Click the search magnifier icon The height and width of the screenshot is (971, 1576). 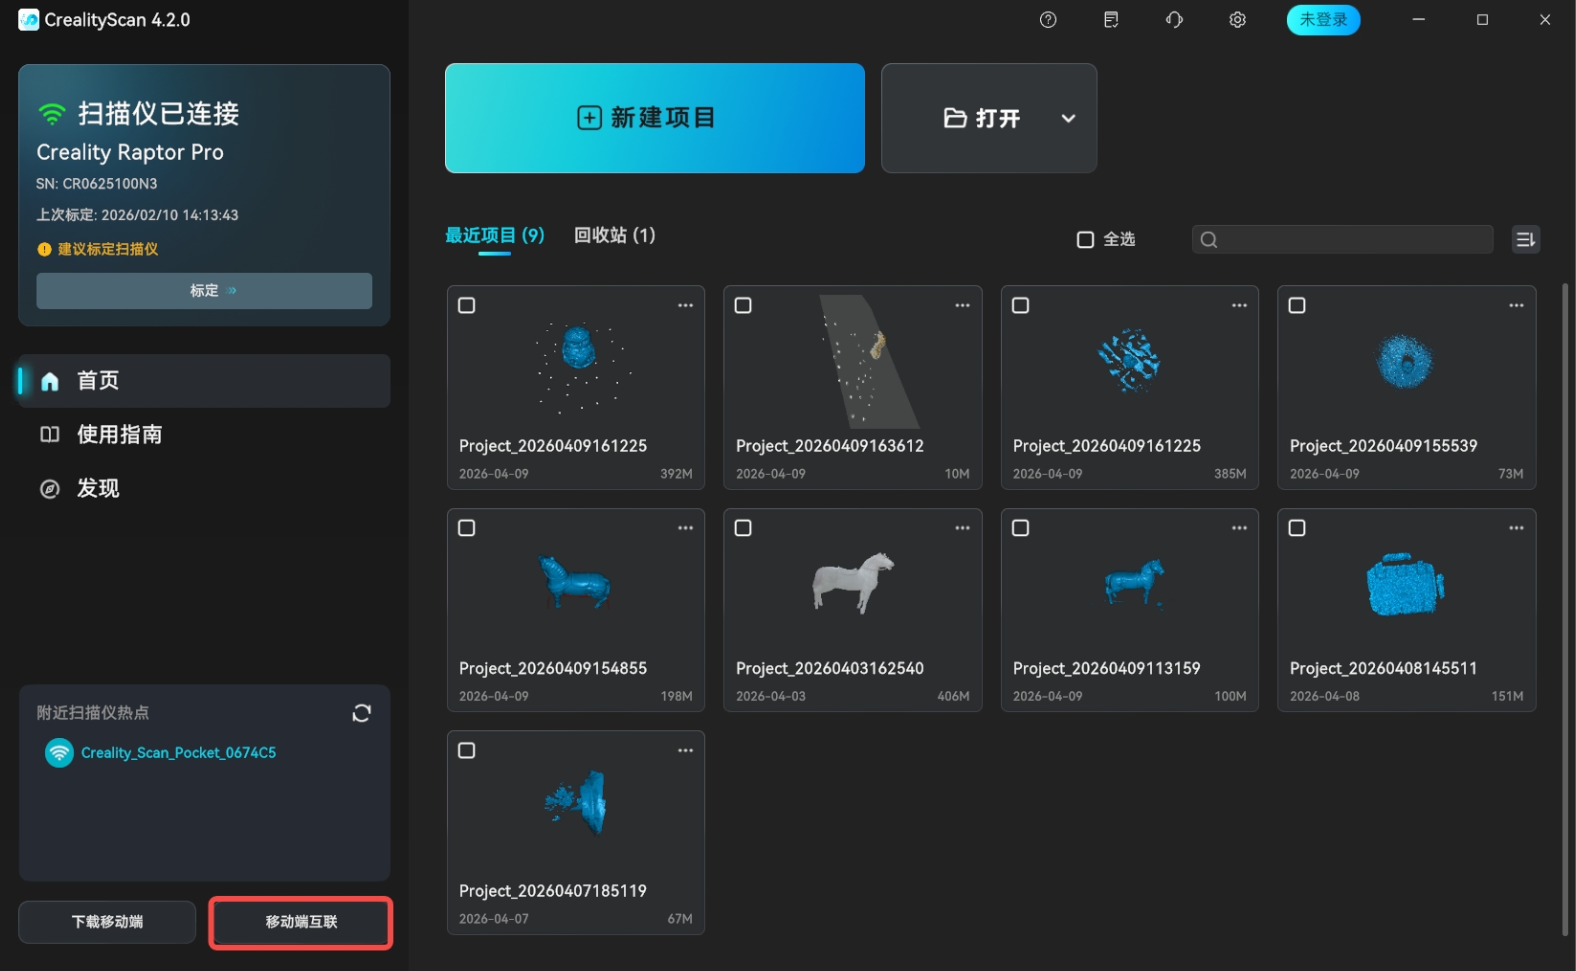pyautogui.click(x=1209, y=240)
